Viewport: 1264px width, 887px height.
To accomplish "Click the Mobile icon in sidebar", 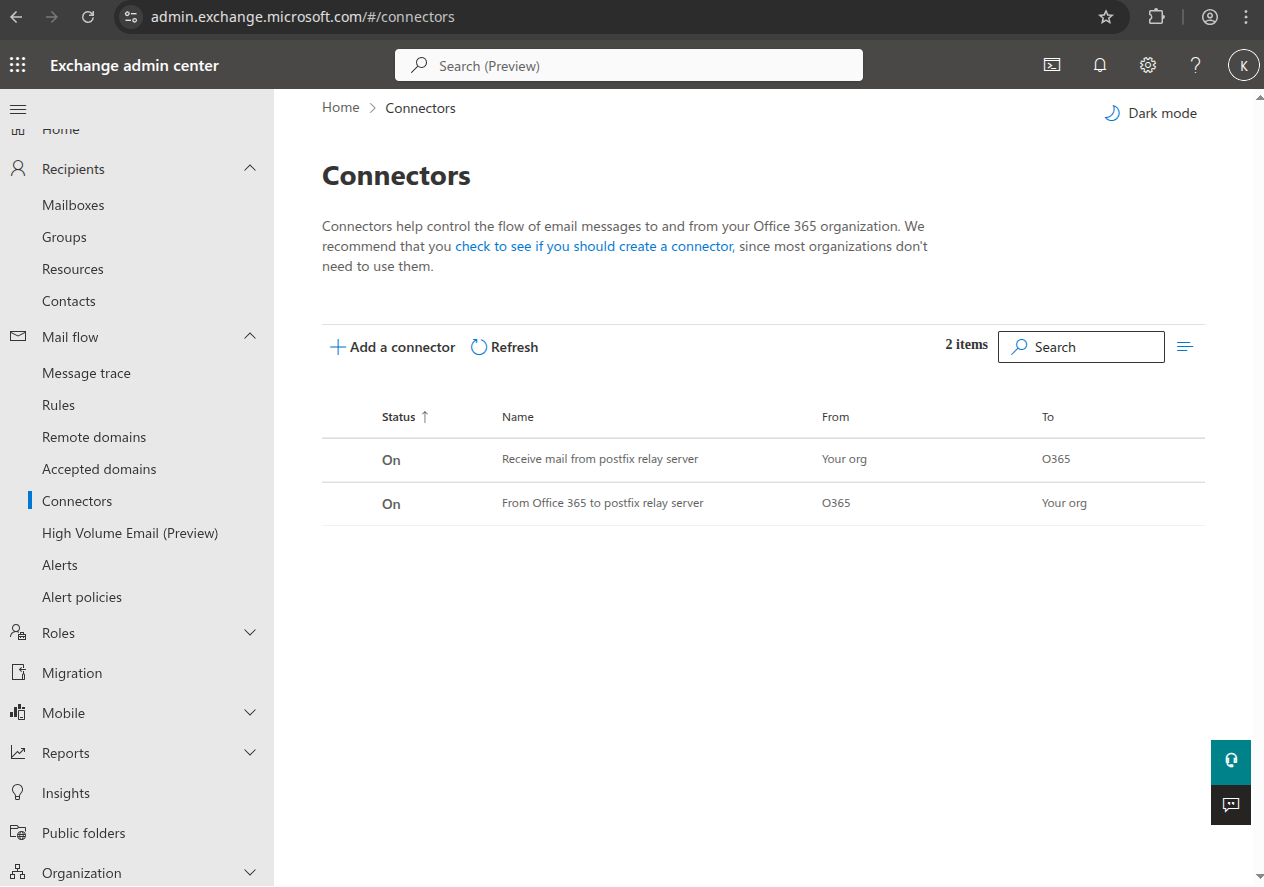I will [18, 713].
